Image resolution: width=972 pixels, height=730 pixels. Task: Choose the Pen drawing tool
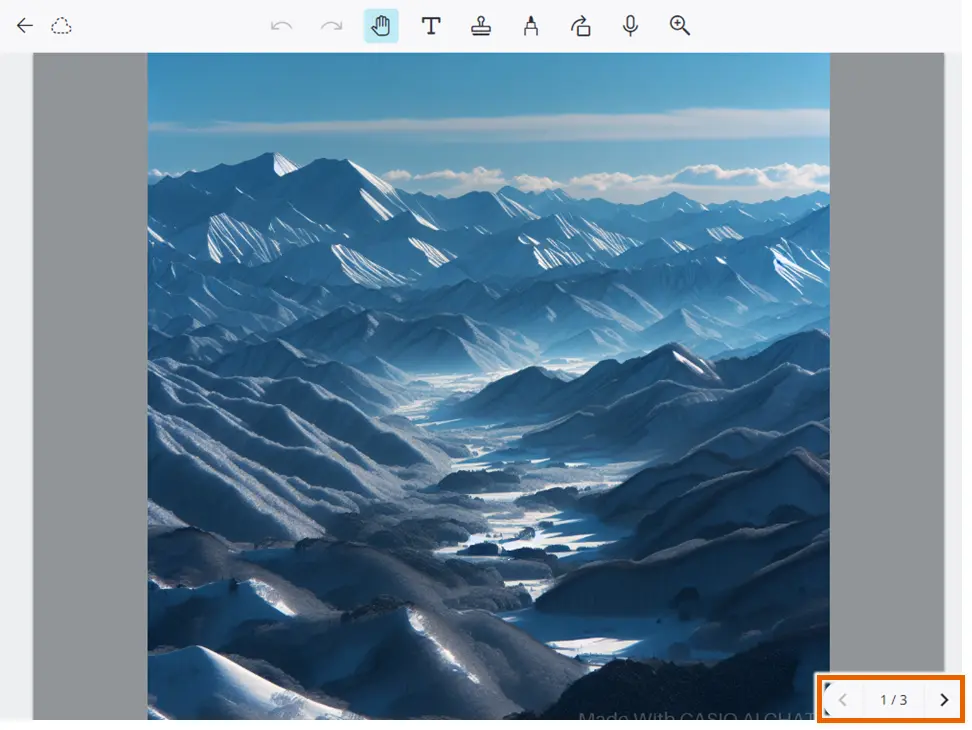point(531,26)
